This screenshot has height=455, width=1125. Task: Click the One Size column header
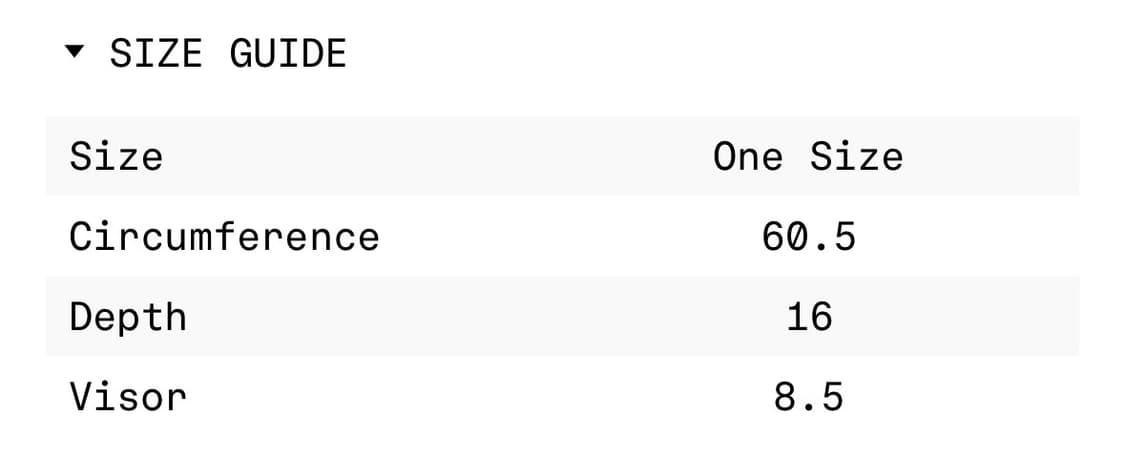(807, 157)
